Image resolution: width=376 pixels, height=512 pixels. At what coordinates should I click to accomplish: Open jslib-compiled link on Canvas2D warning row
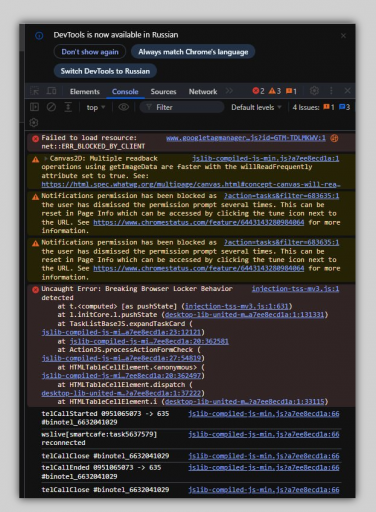coord(265,158)
